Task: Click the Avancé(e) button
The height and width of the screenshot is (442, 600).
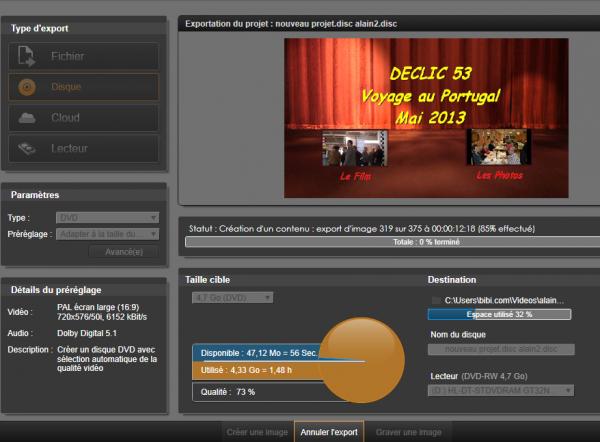Action: click(124, 252)
